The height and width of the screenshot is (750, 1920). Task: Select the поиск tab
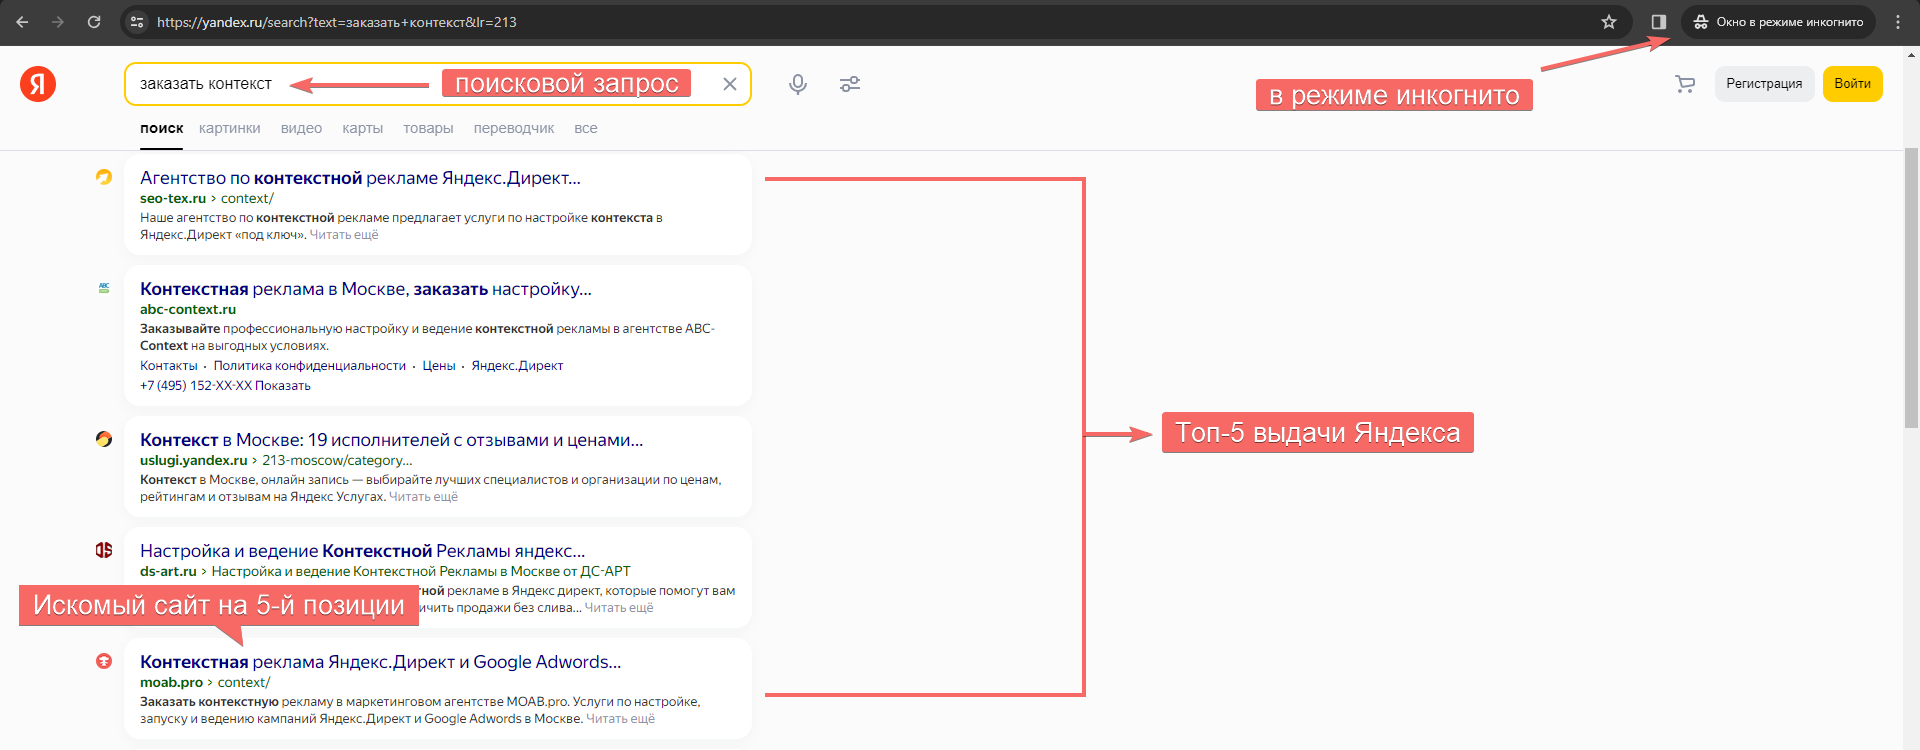[162, 128]
